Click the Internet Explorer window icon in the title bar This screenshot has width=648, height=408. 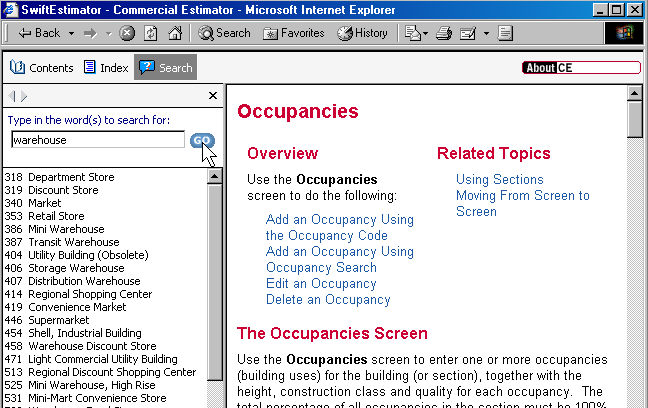click(10, 10)
